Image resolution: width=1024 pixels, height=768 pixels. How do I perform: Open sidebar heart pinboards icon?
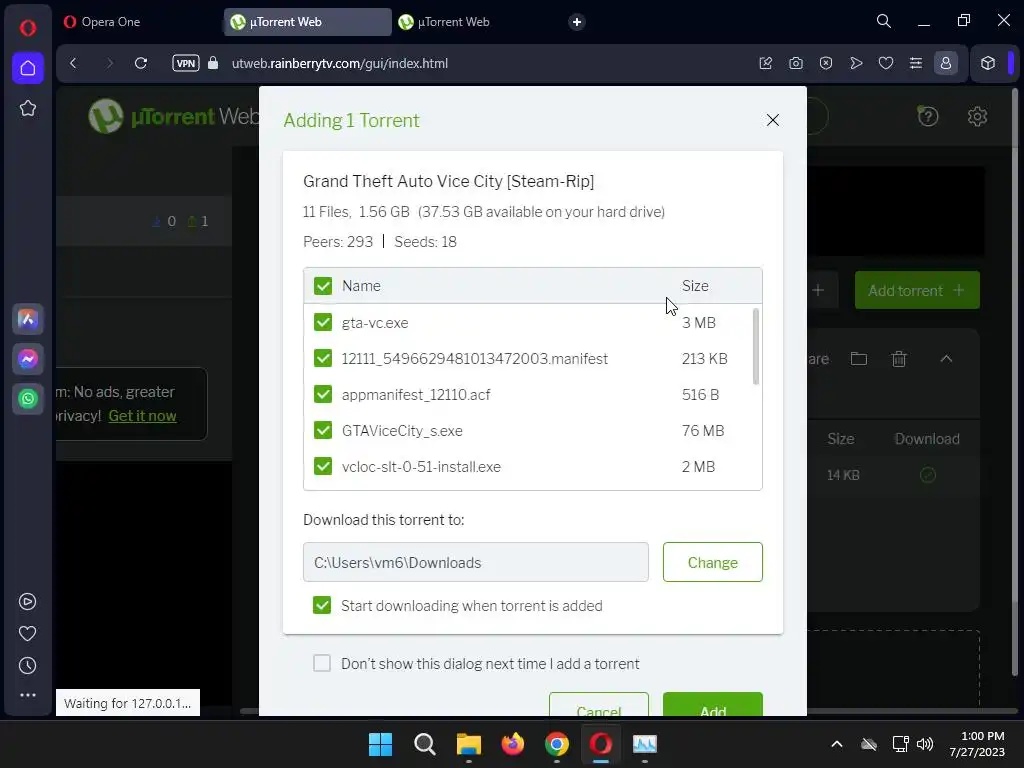27,633
